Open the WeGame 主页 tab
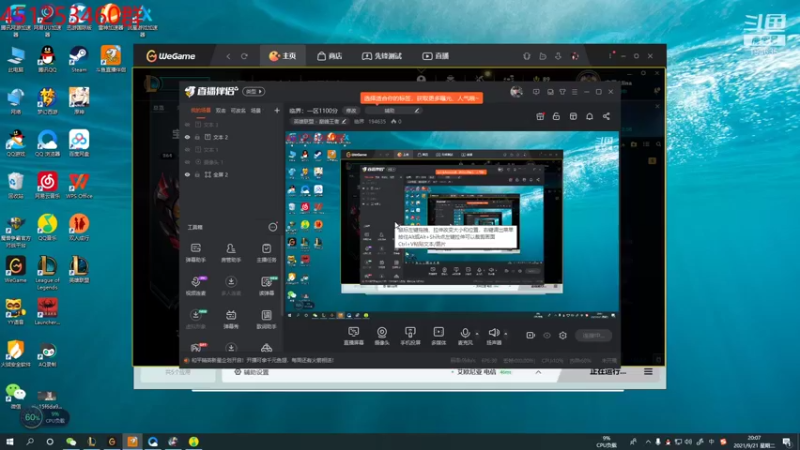Image resolution: width=800 pixels, height=450 pixels. (283, 56)
